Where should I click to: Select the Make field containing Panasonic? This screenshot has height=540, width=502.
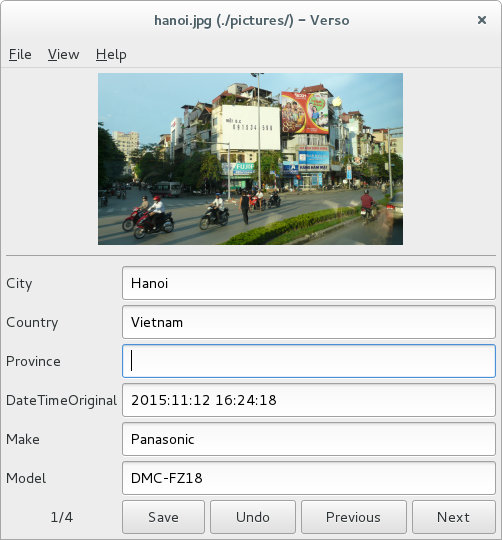[309, 439]
